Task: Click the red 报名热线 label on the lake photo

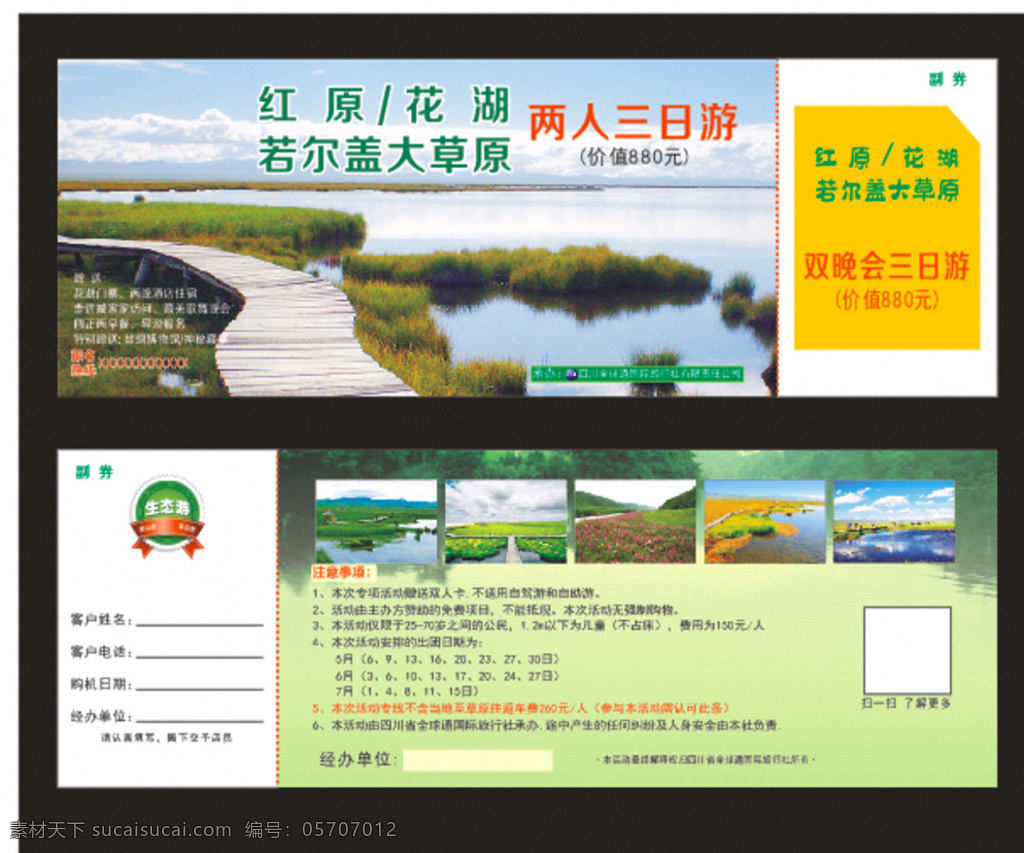Action: (84, 363)
